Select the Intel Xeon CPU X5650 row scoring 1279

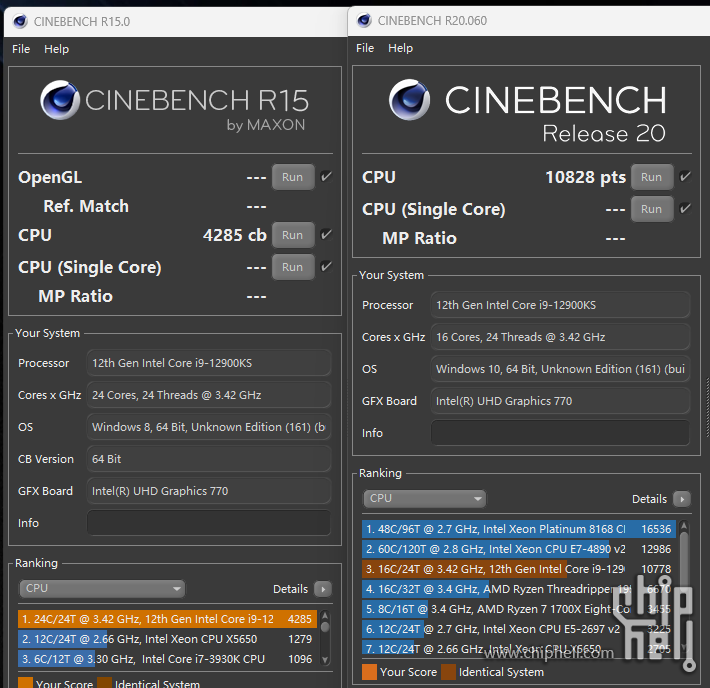168,639
